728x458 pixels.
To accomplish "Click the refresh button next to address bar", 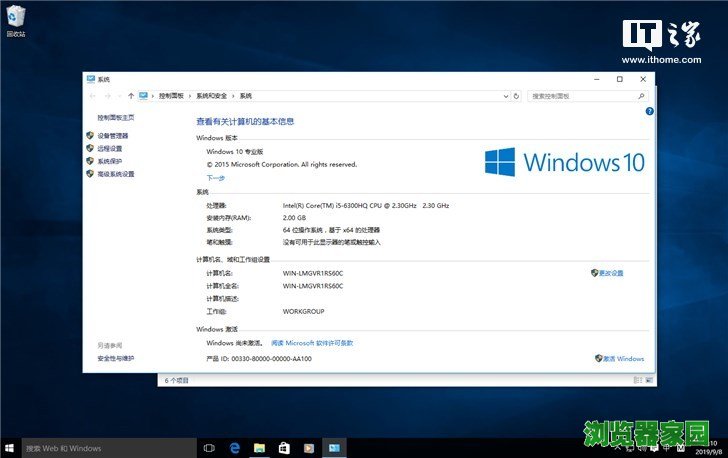I will coord(516,96).
